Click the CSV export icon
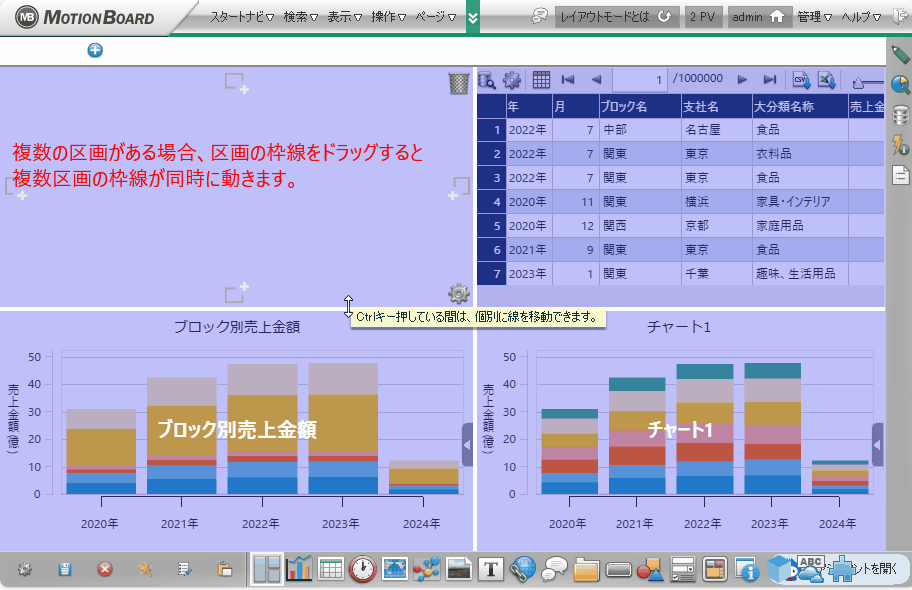Screen dimensions: 912x590 [x=801, y=80]
